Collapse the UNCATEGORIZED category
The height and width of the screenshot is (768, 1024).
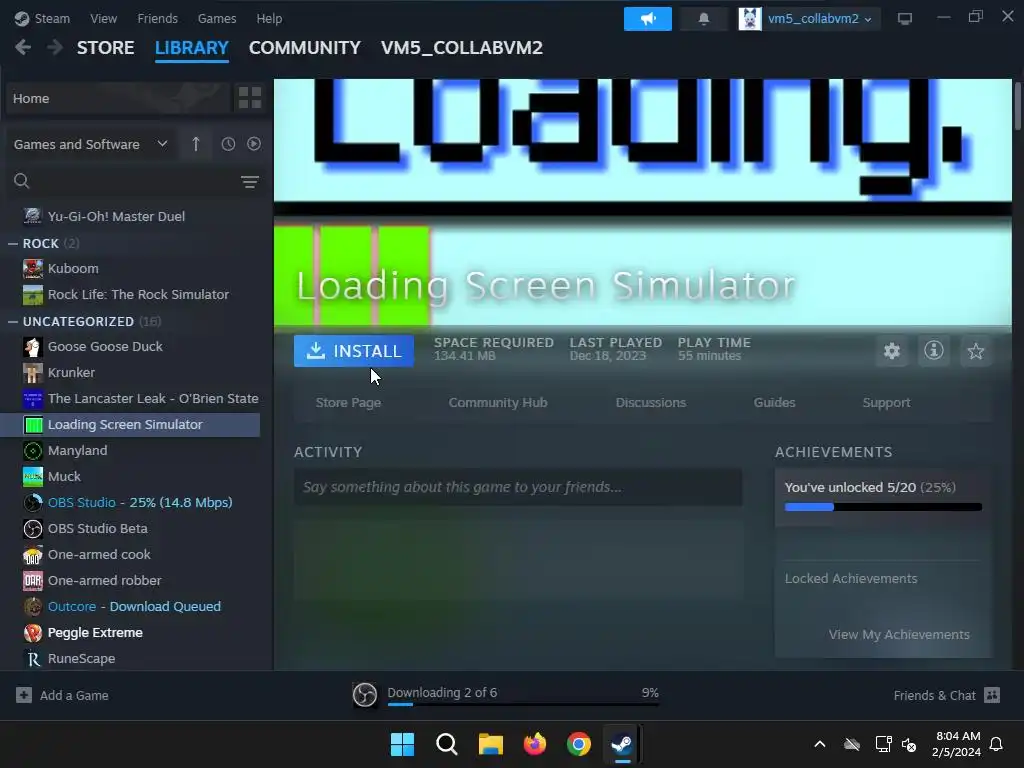13,322
